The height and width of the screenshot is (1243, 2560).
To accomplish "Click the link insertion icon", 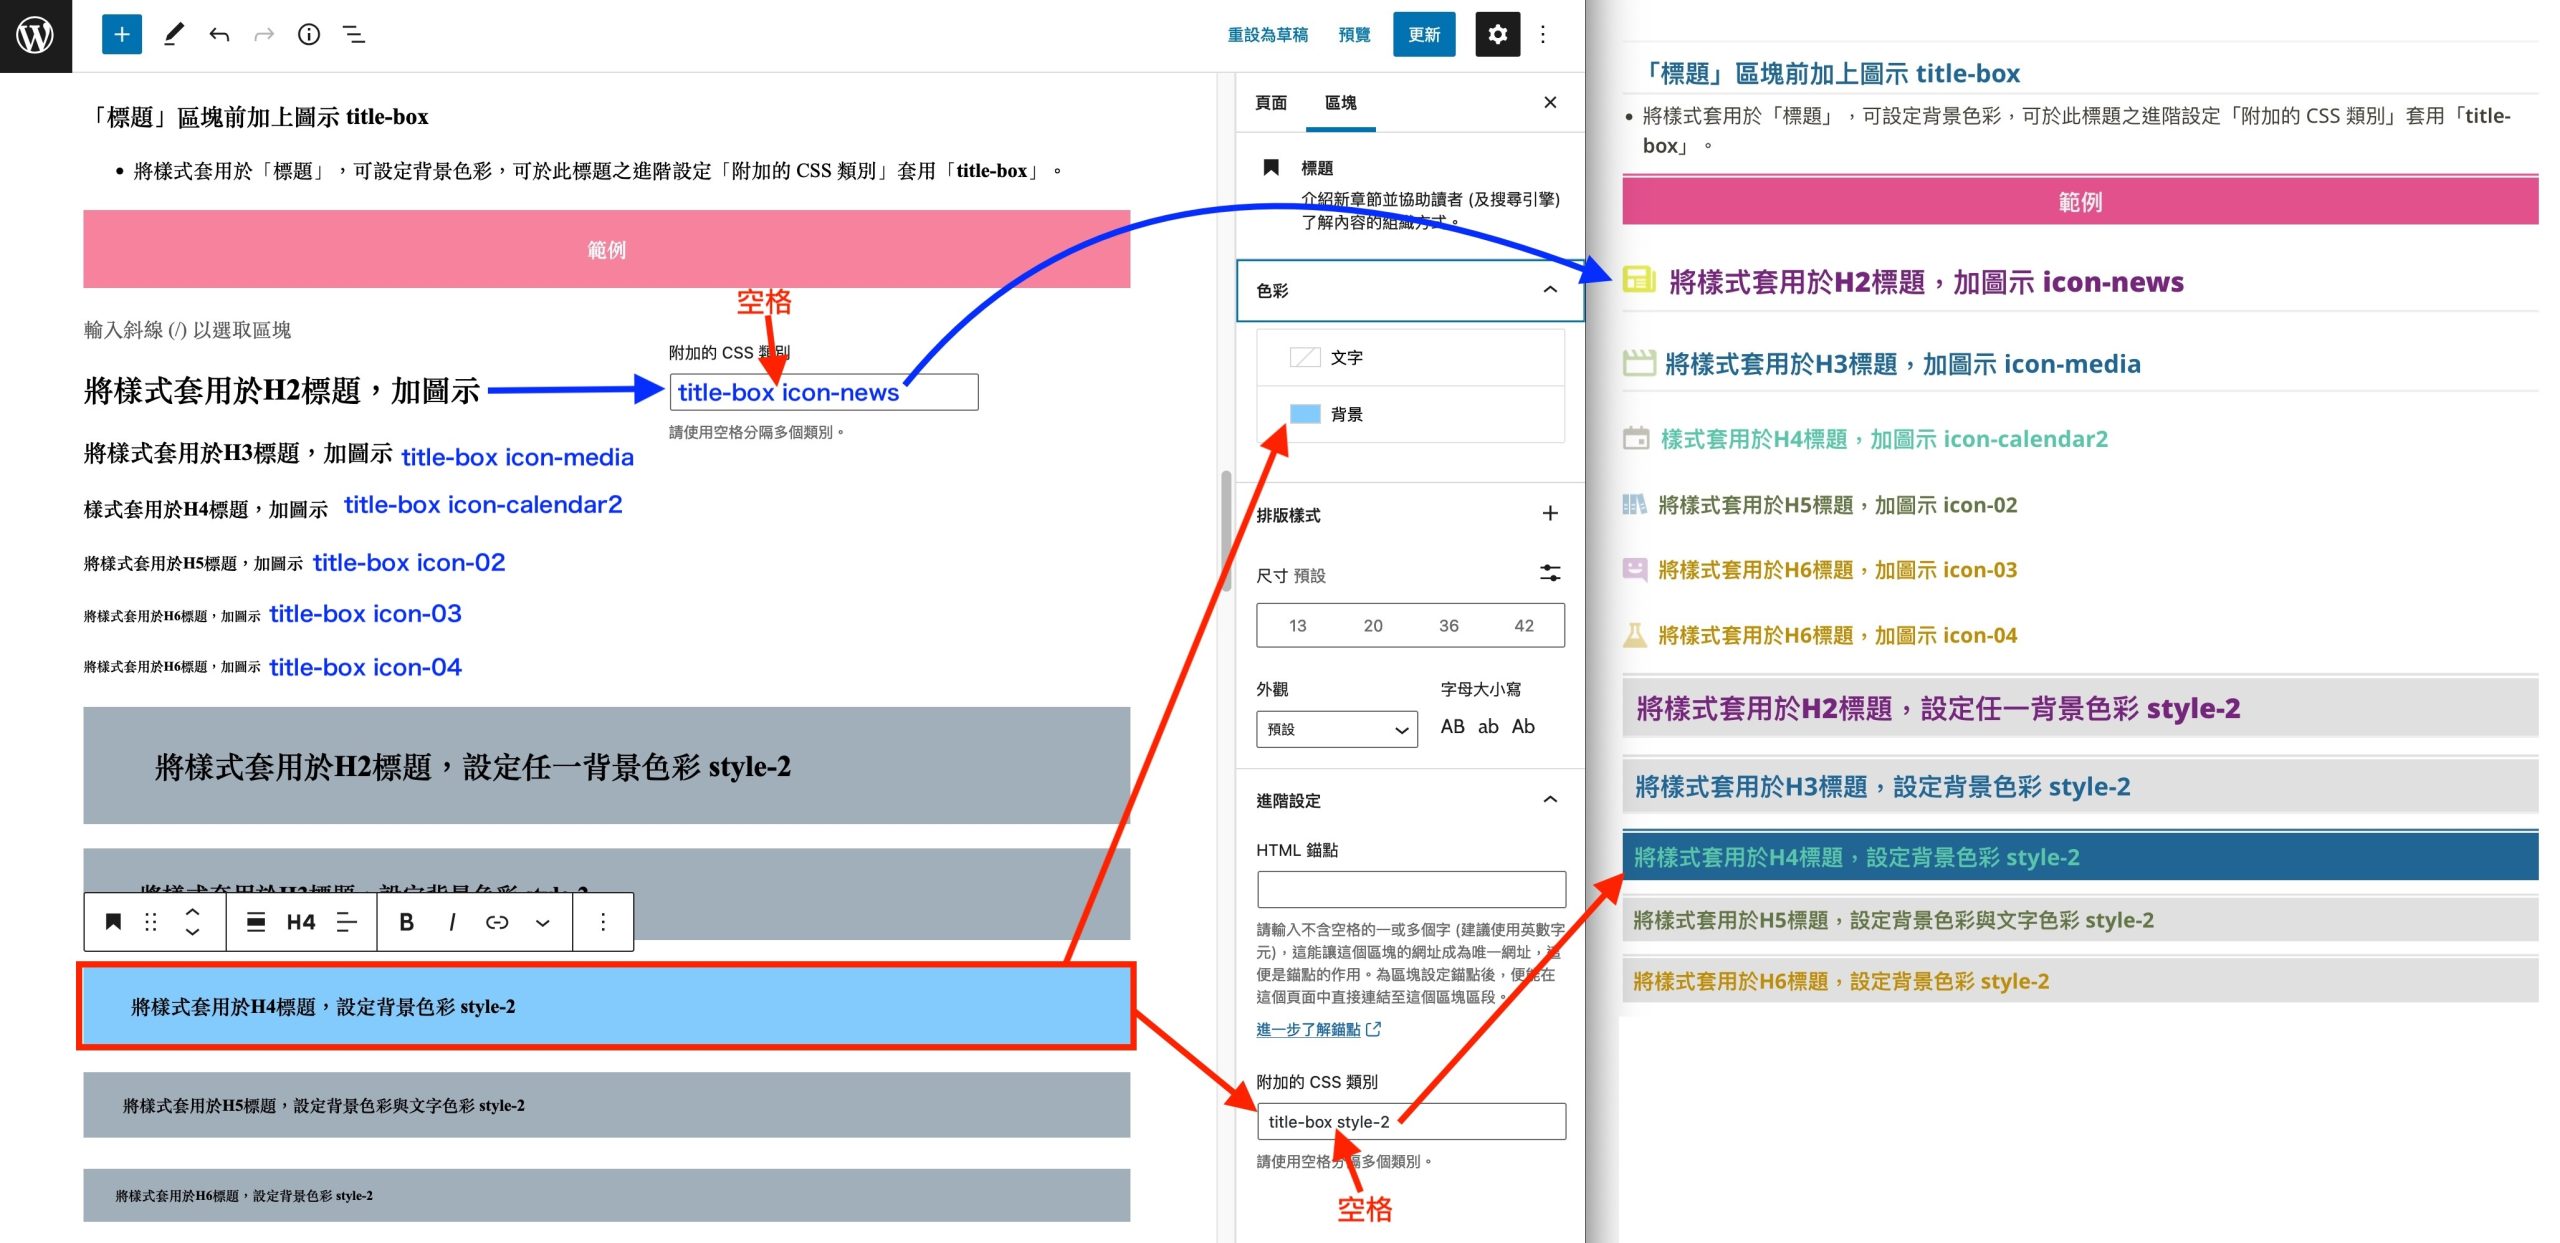I will (x=497, y=922).
